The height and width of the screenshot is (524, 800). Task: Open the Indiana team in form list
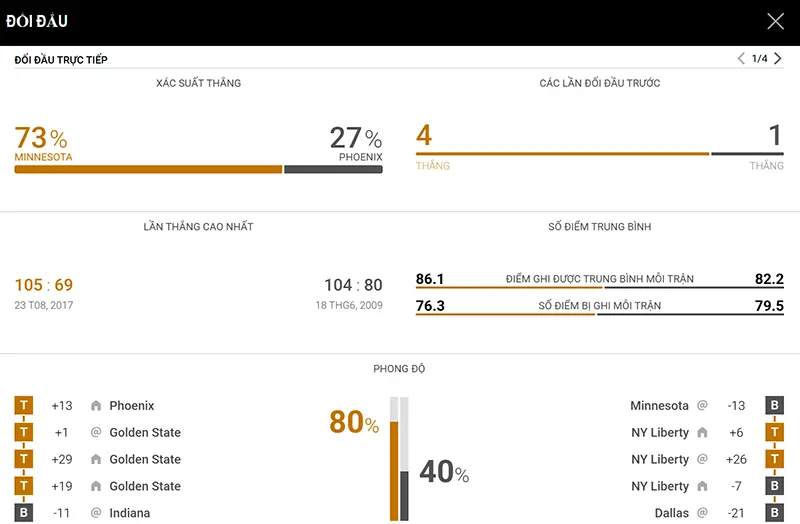[x=130, y=513]
